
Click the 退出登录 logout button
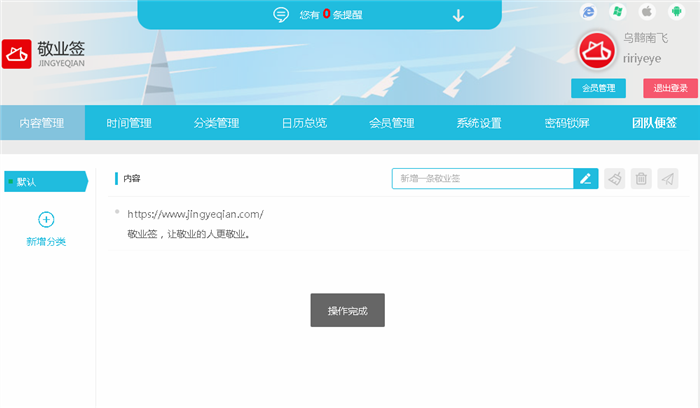pyautogui.click(x=670, y=88)
